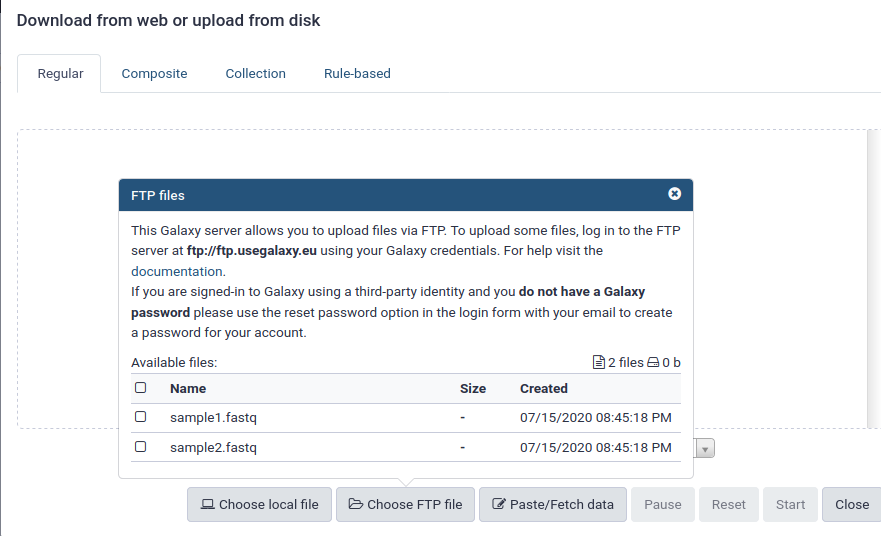
Task: Click the open folder icon on Choose FTP file
Action: click(356, 504)
